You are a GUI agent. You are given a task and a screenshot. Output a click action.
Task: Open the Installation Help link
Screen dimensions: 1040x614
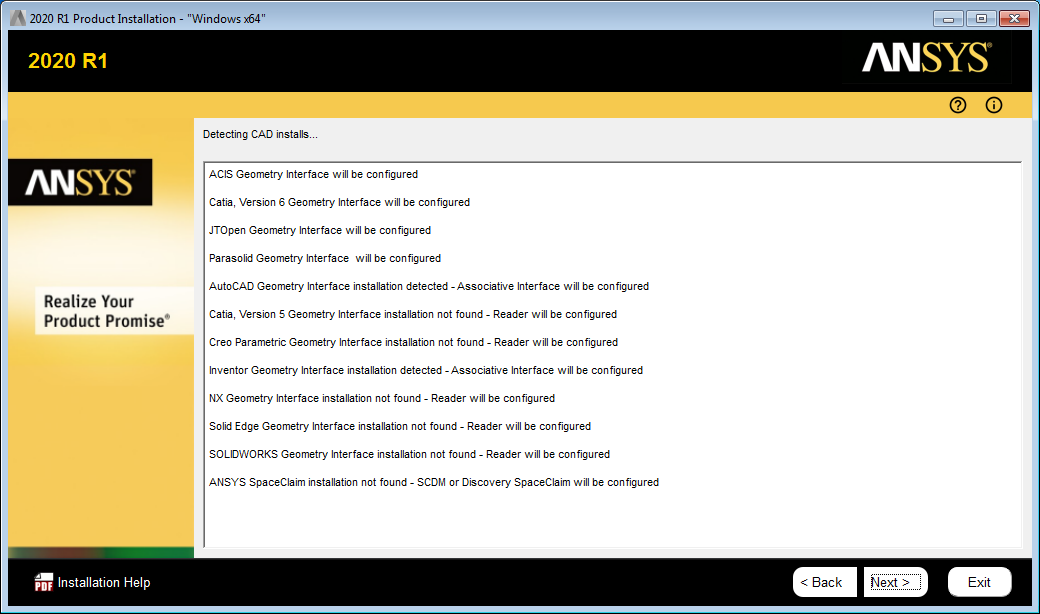104,582
